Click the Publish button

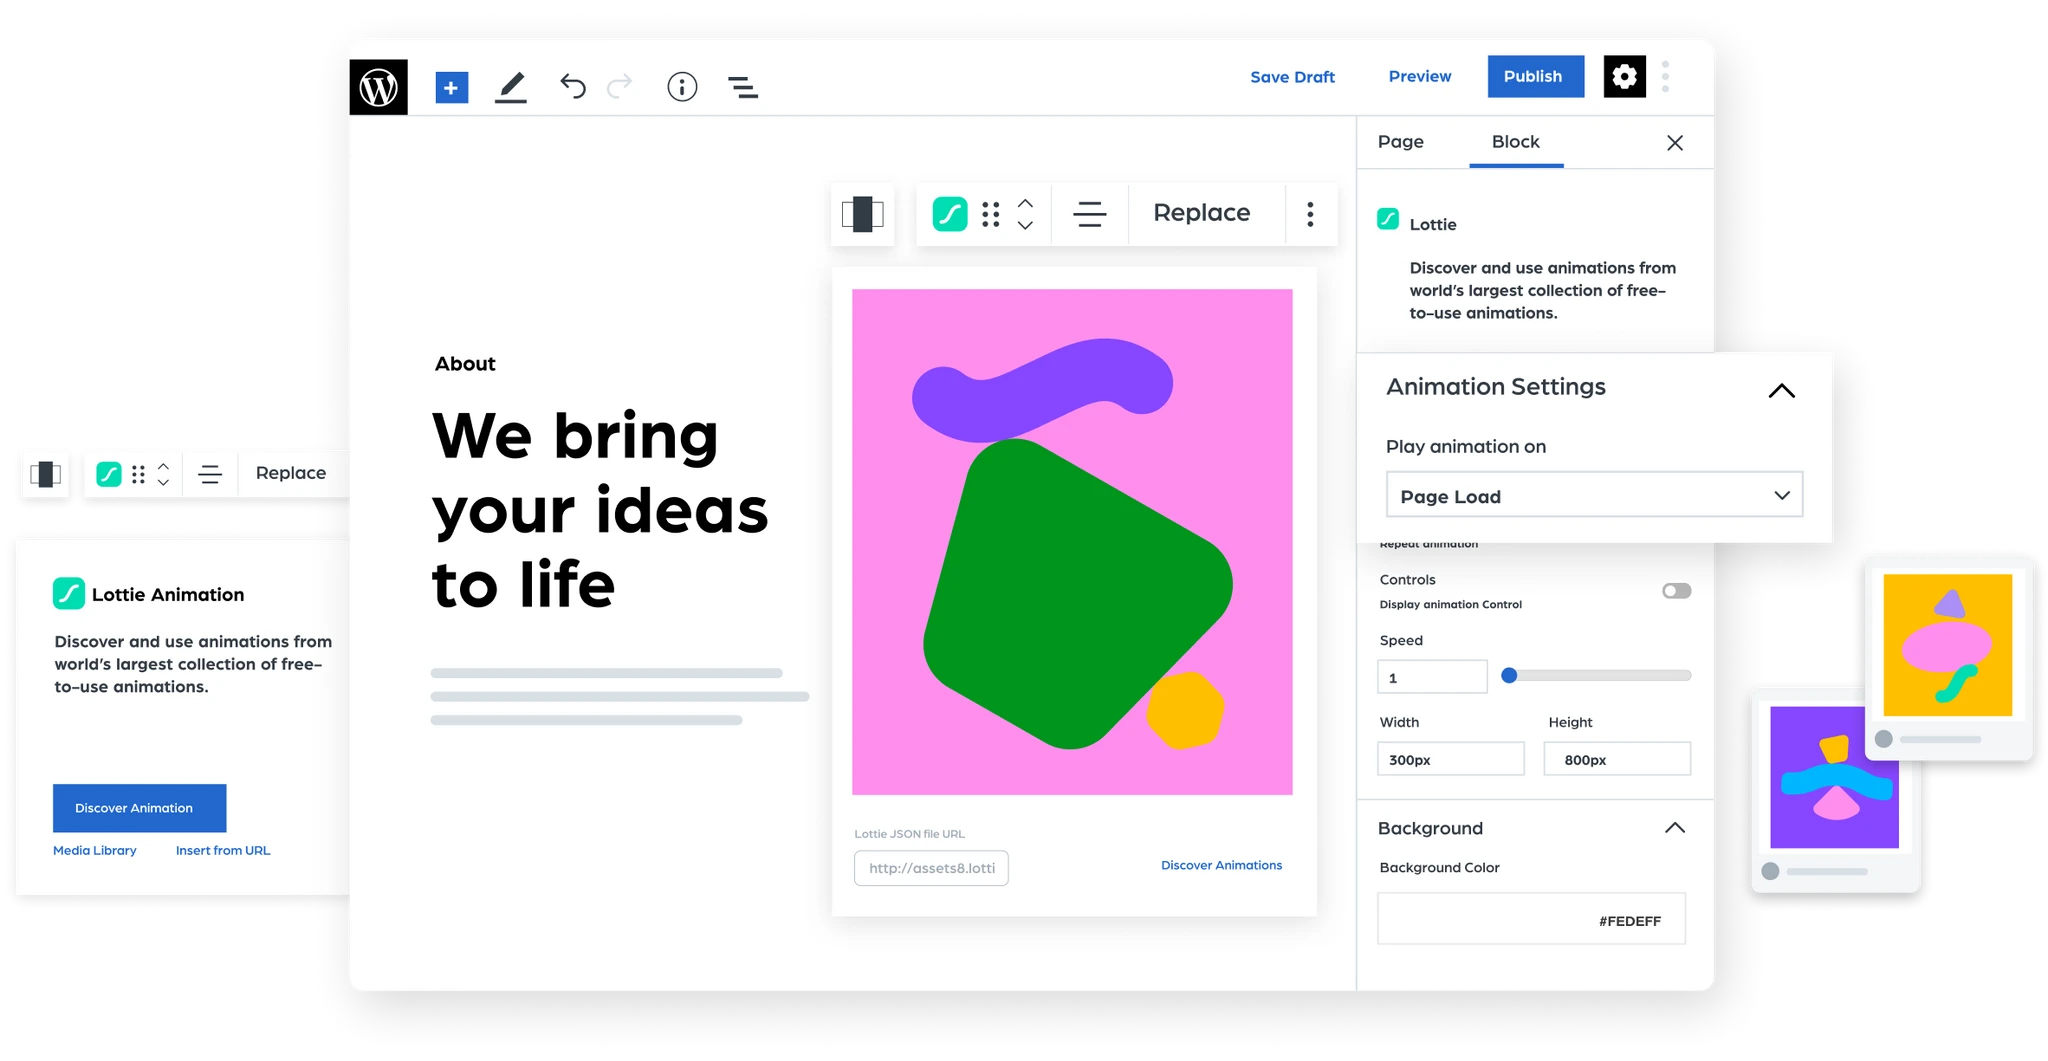point(1534,77)
